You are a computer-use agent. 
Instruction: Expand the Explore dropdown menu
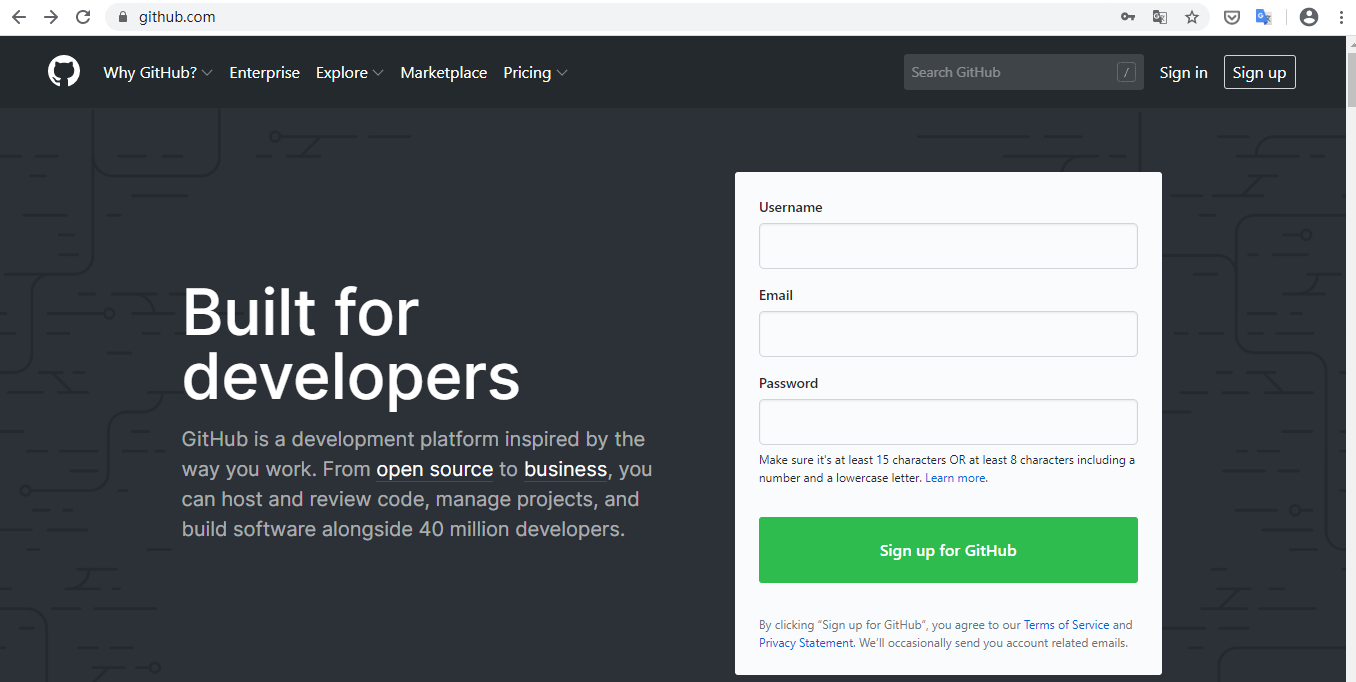tap(350, 72)
